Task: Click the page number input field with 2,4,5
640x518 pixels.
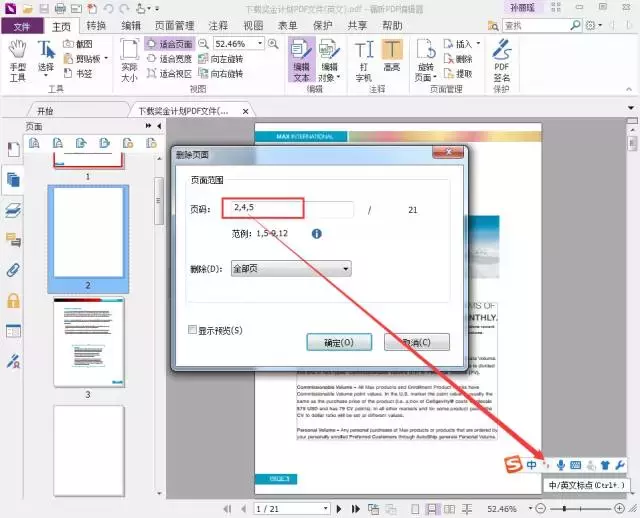Action: tap(288, 208)
